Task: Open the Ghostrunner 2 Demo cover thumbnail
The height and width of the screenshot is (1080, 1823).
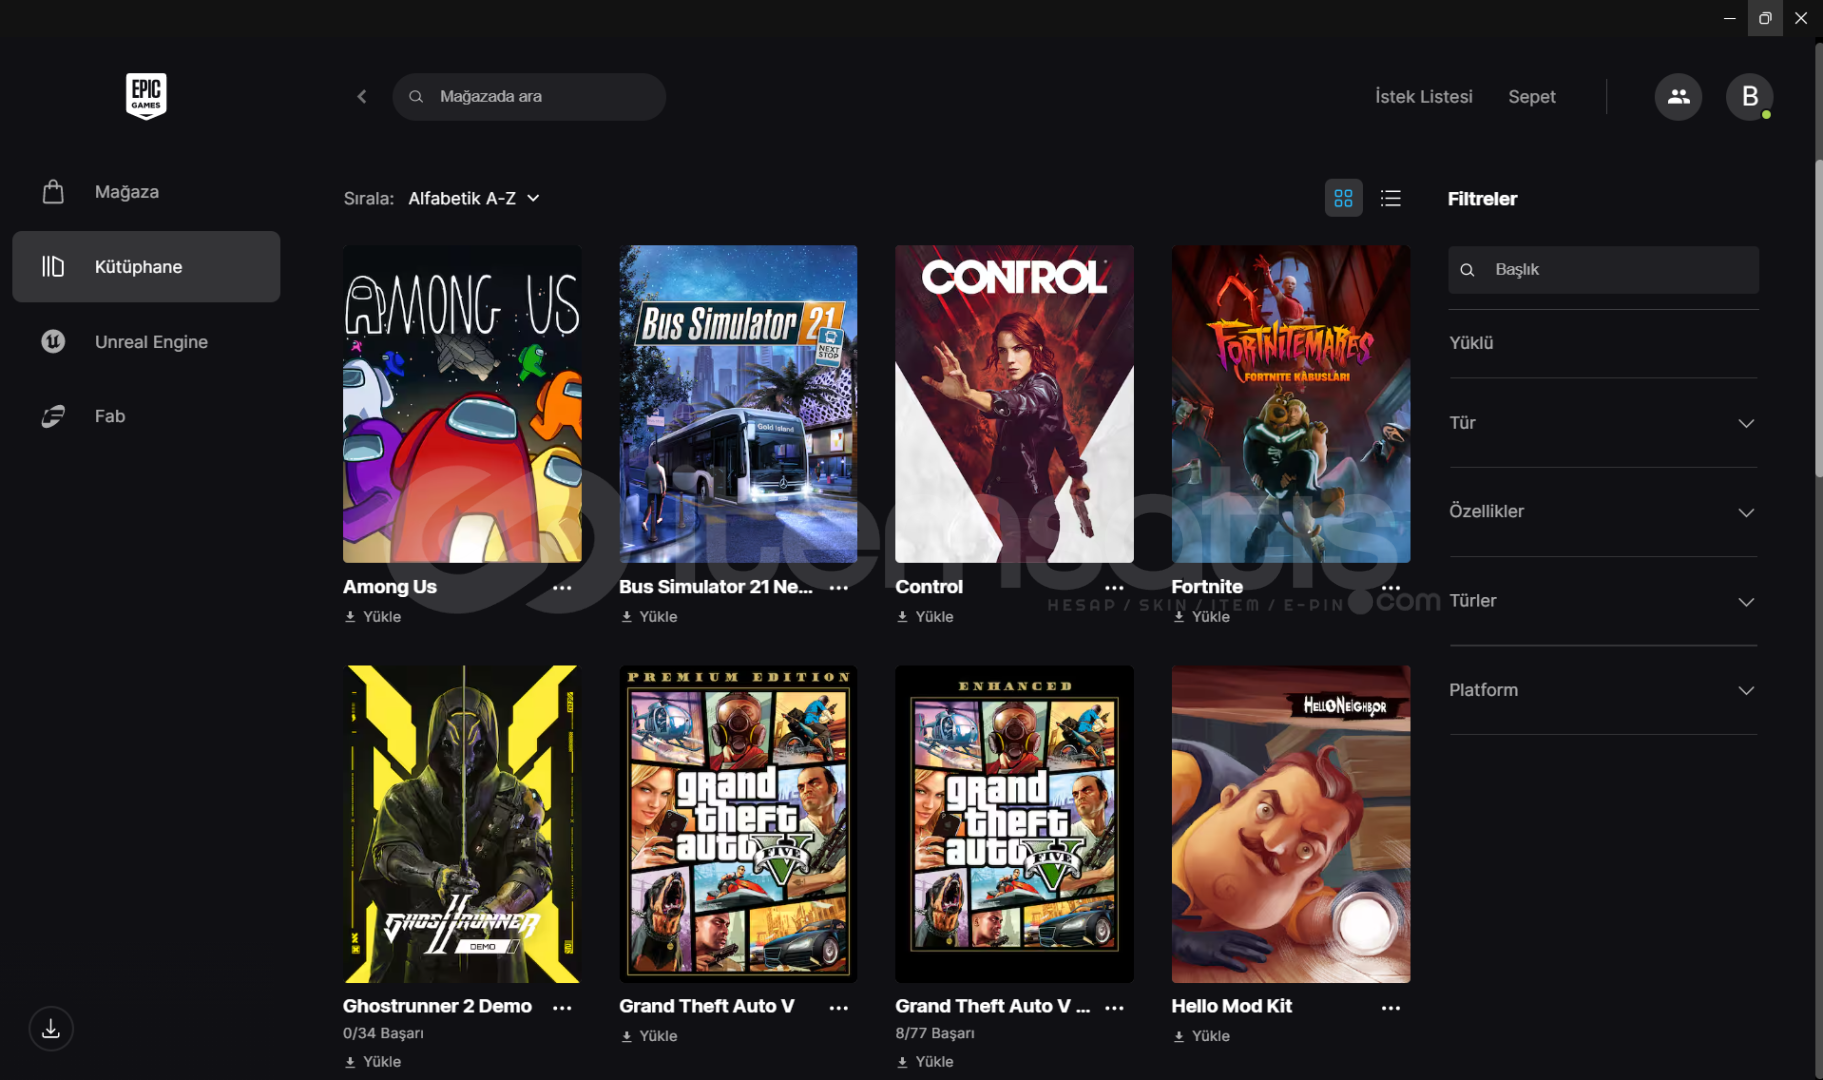Action: click(462, 824)
